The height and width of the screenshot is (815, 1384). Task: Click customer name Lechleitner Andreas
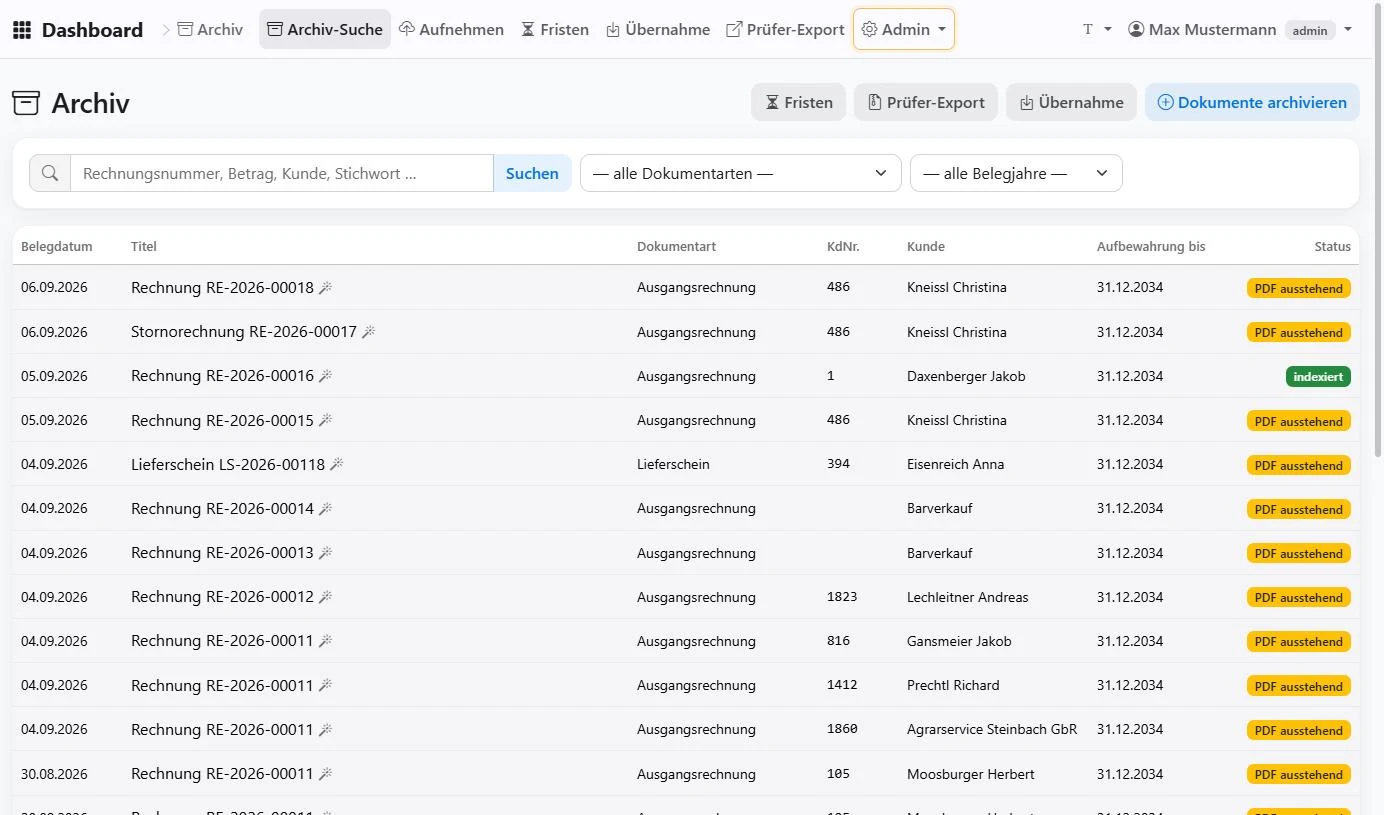(967, 597)
